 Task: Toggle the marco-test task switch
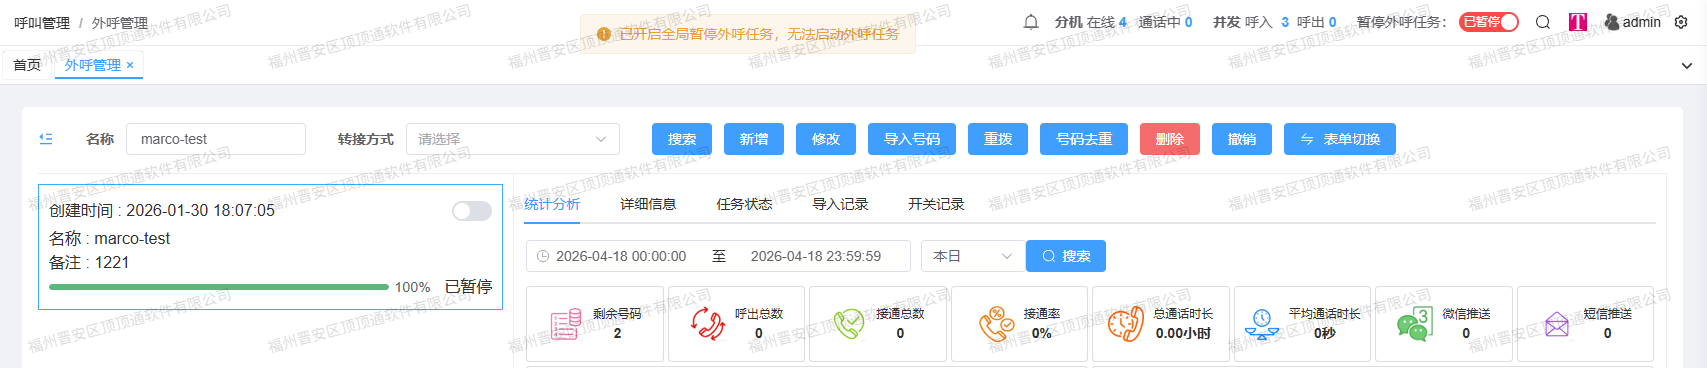pyautogui.click(x=472, y=211)
